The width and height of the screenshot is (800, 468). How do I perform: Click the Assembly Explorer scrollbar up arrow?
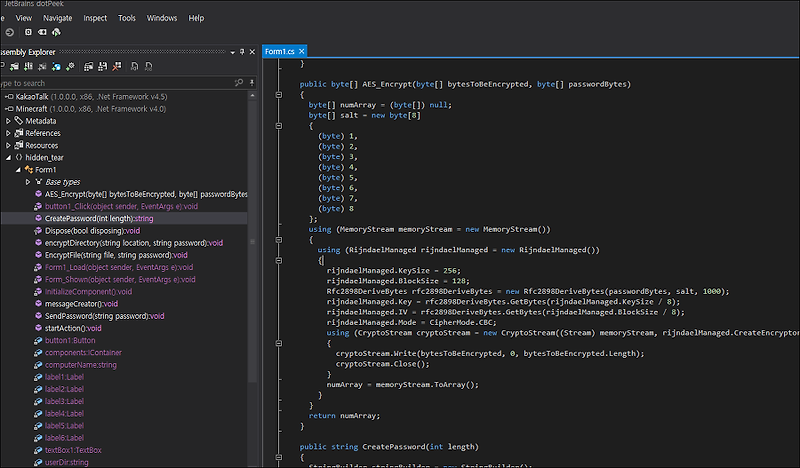252,95
